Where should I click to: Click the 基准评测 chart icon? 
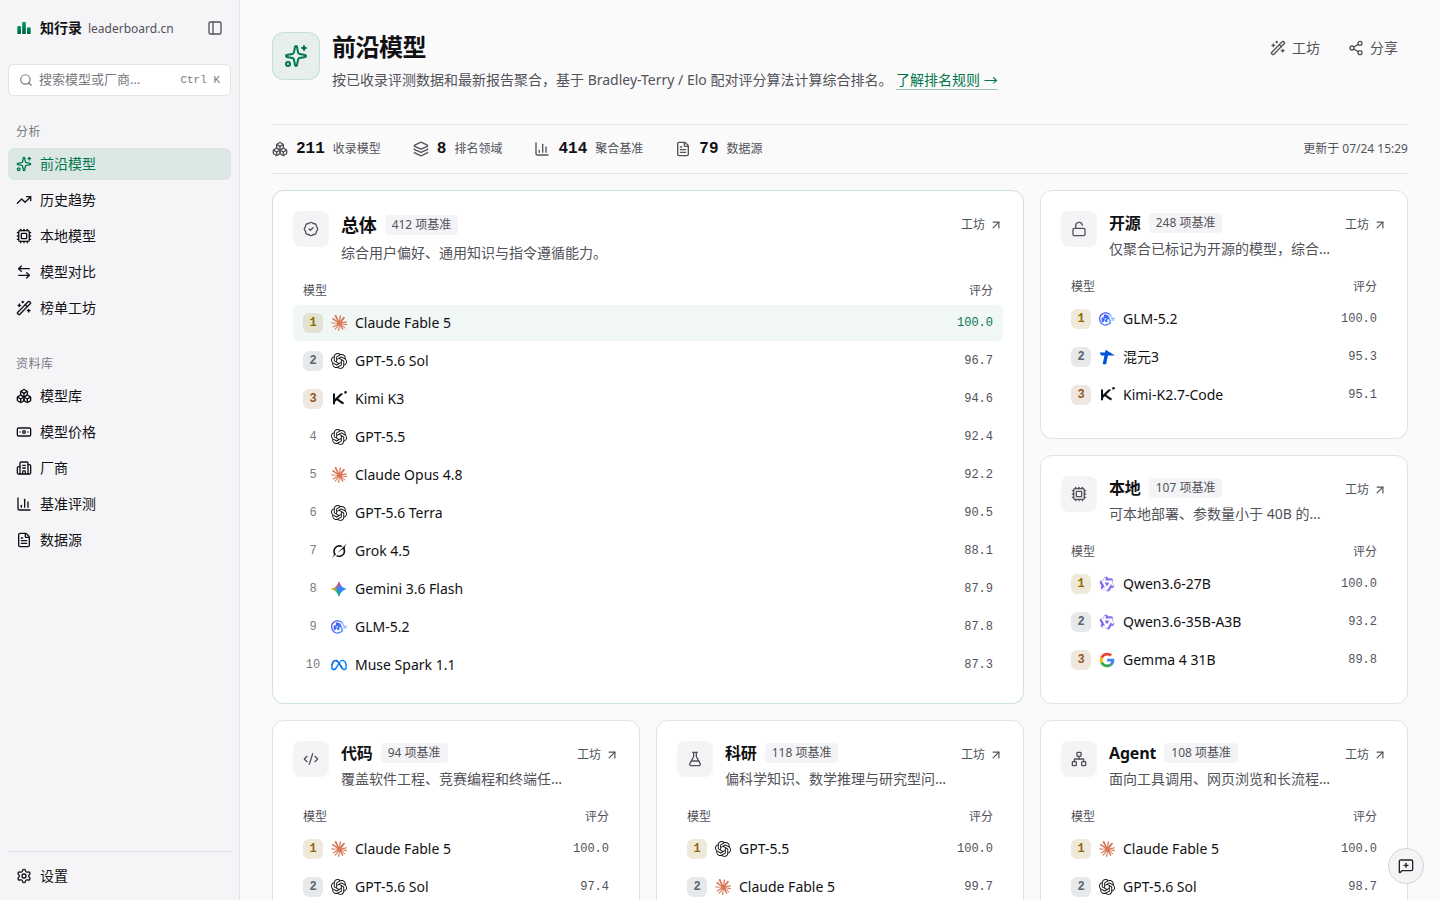coord(24,504)
